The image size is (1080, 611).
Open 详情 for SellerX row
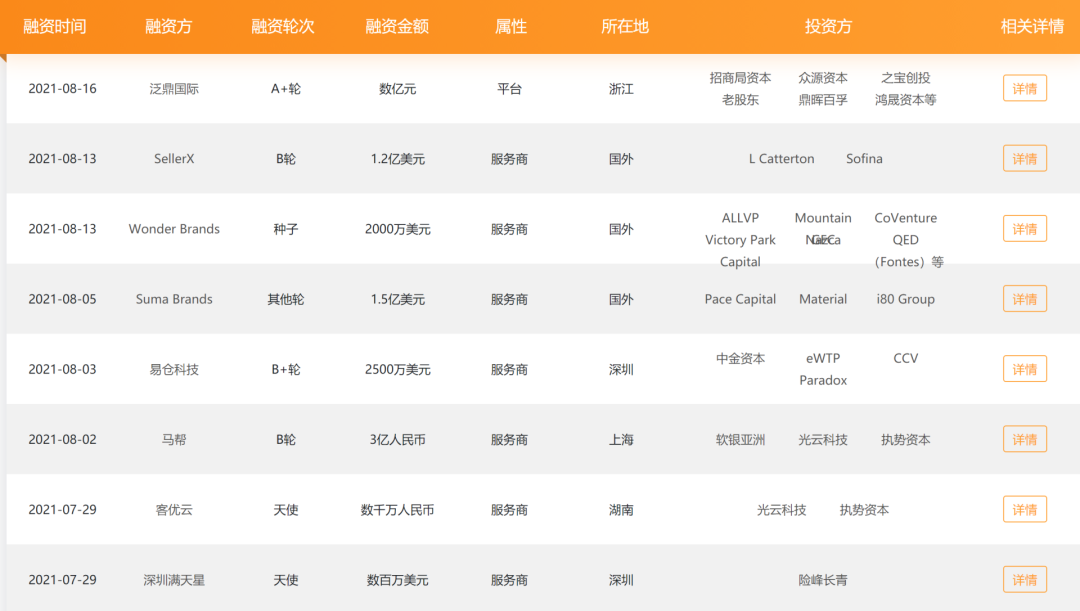[x=1024, y=158]
